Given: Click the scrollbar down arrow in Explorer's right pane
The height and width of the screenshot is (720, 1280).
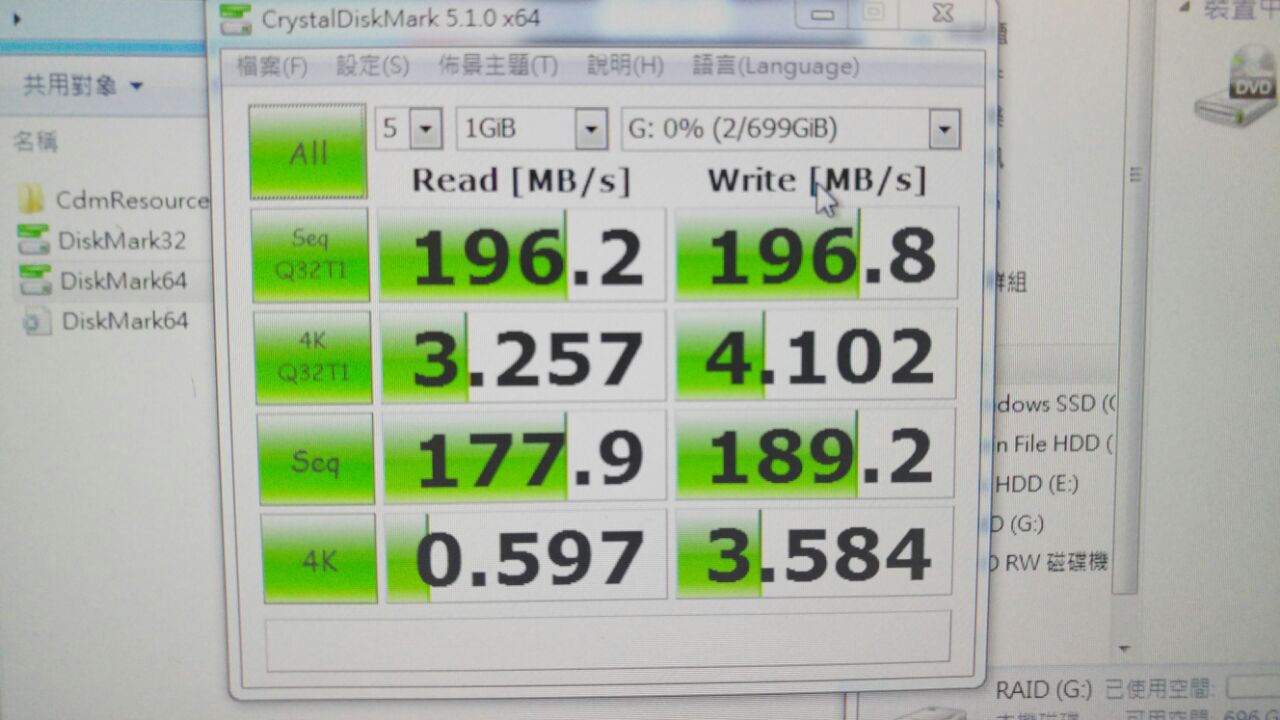Looking at the screenshot, I should (1124, 647).
